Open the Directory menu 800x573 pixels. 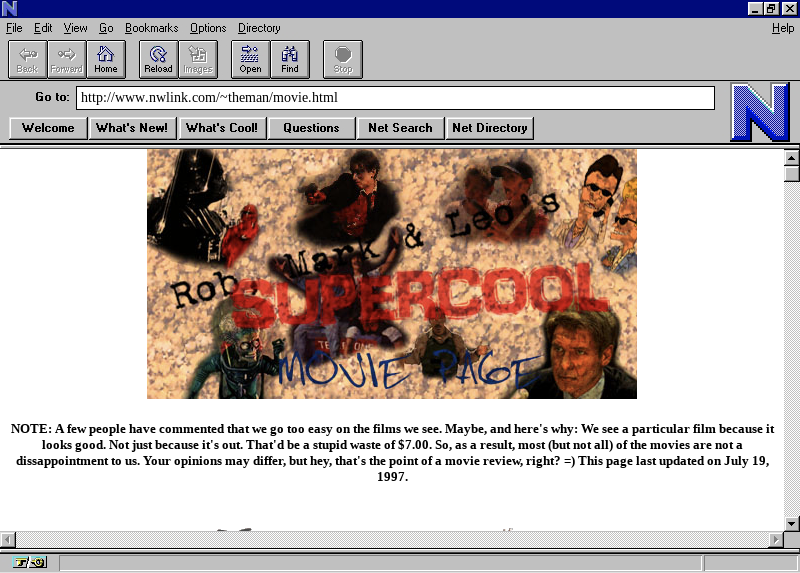click(x=259, y=28)
